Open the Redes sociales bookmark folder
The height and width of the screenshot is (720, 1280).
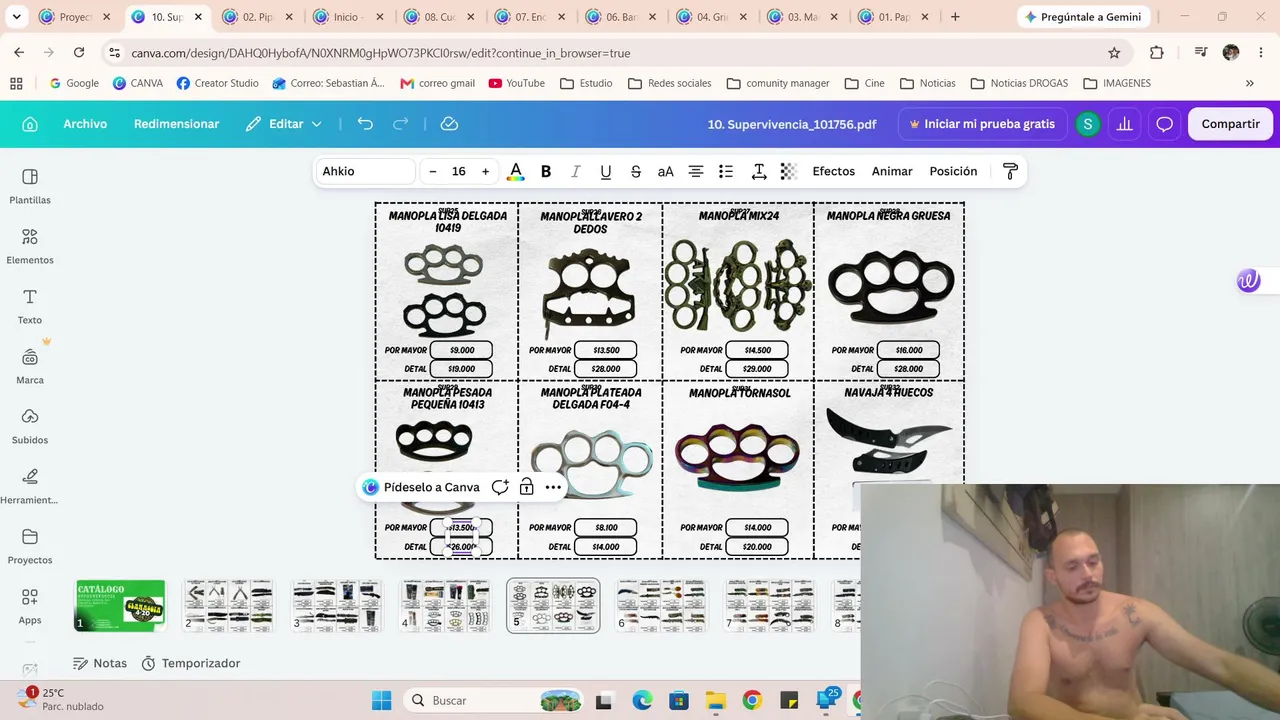point(670,83)
